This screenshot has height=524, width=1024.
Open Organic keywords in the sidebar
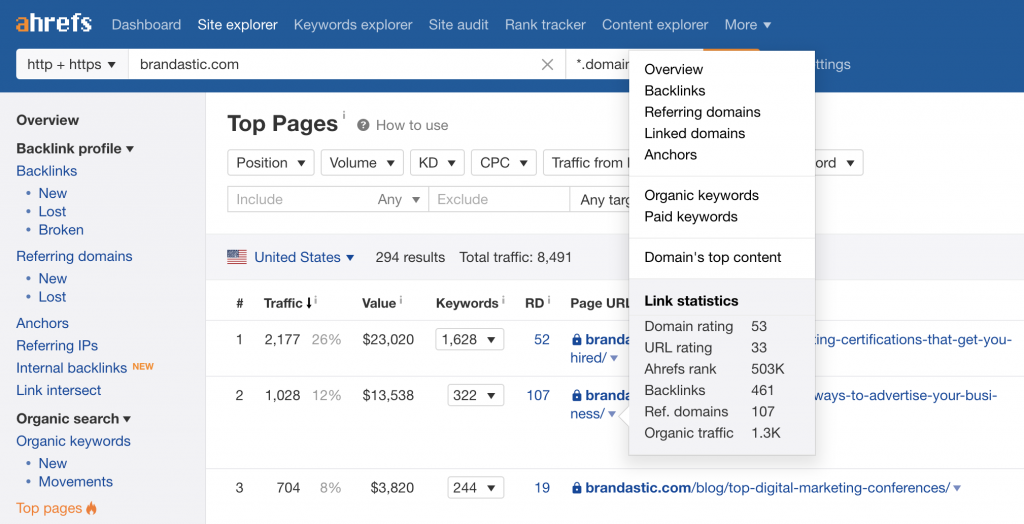pyautogui.click(x=73, y=441)
